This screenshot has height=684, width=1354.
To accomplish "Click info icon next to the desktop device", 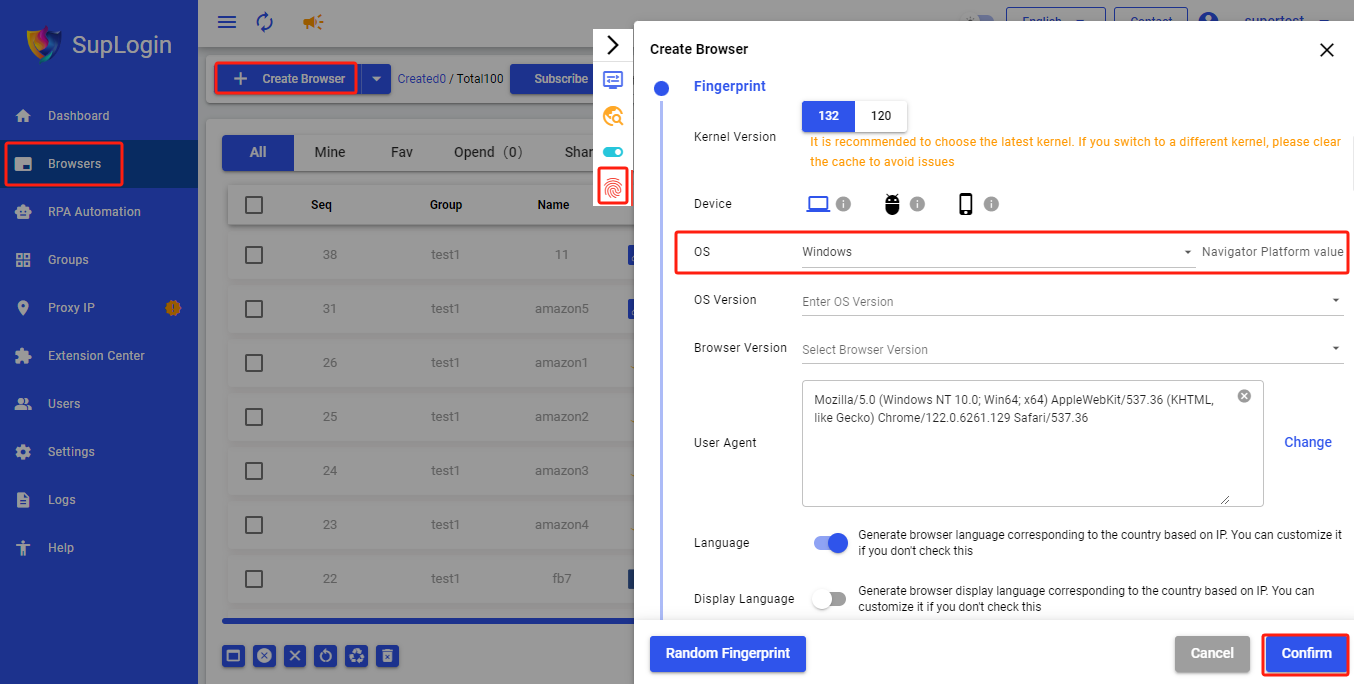I will click(x=843, y=204).
